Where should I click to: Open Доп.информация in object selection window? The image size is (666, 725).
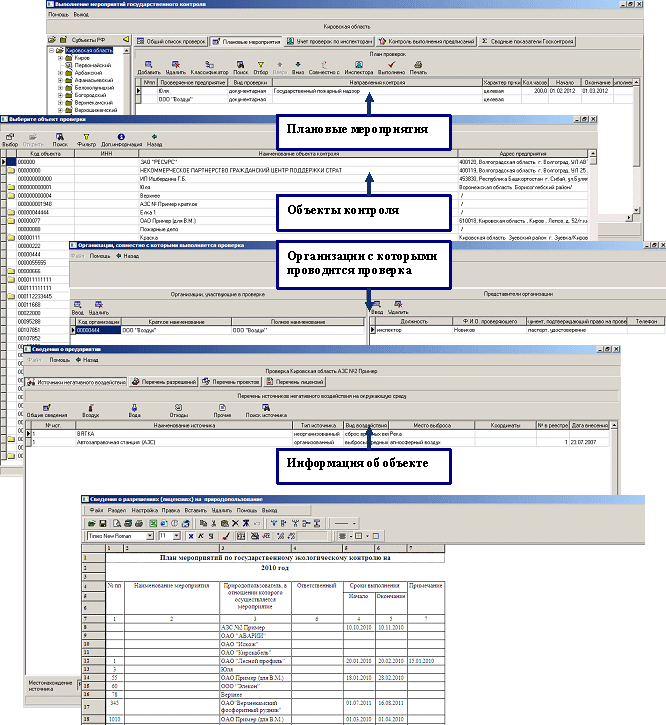coord(120,139)
